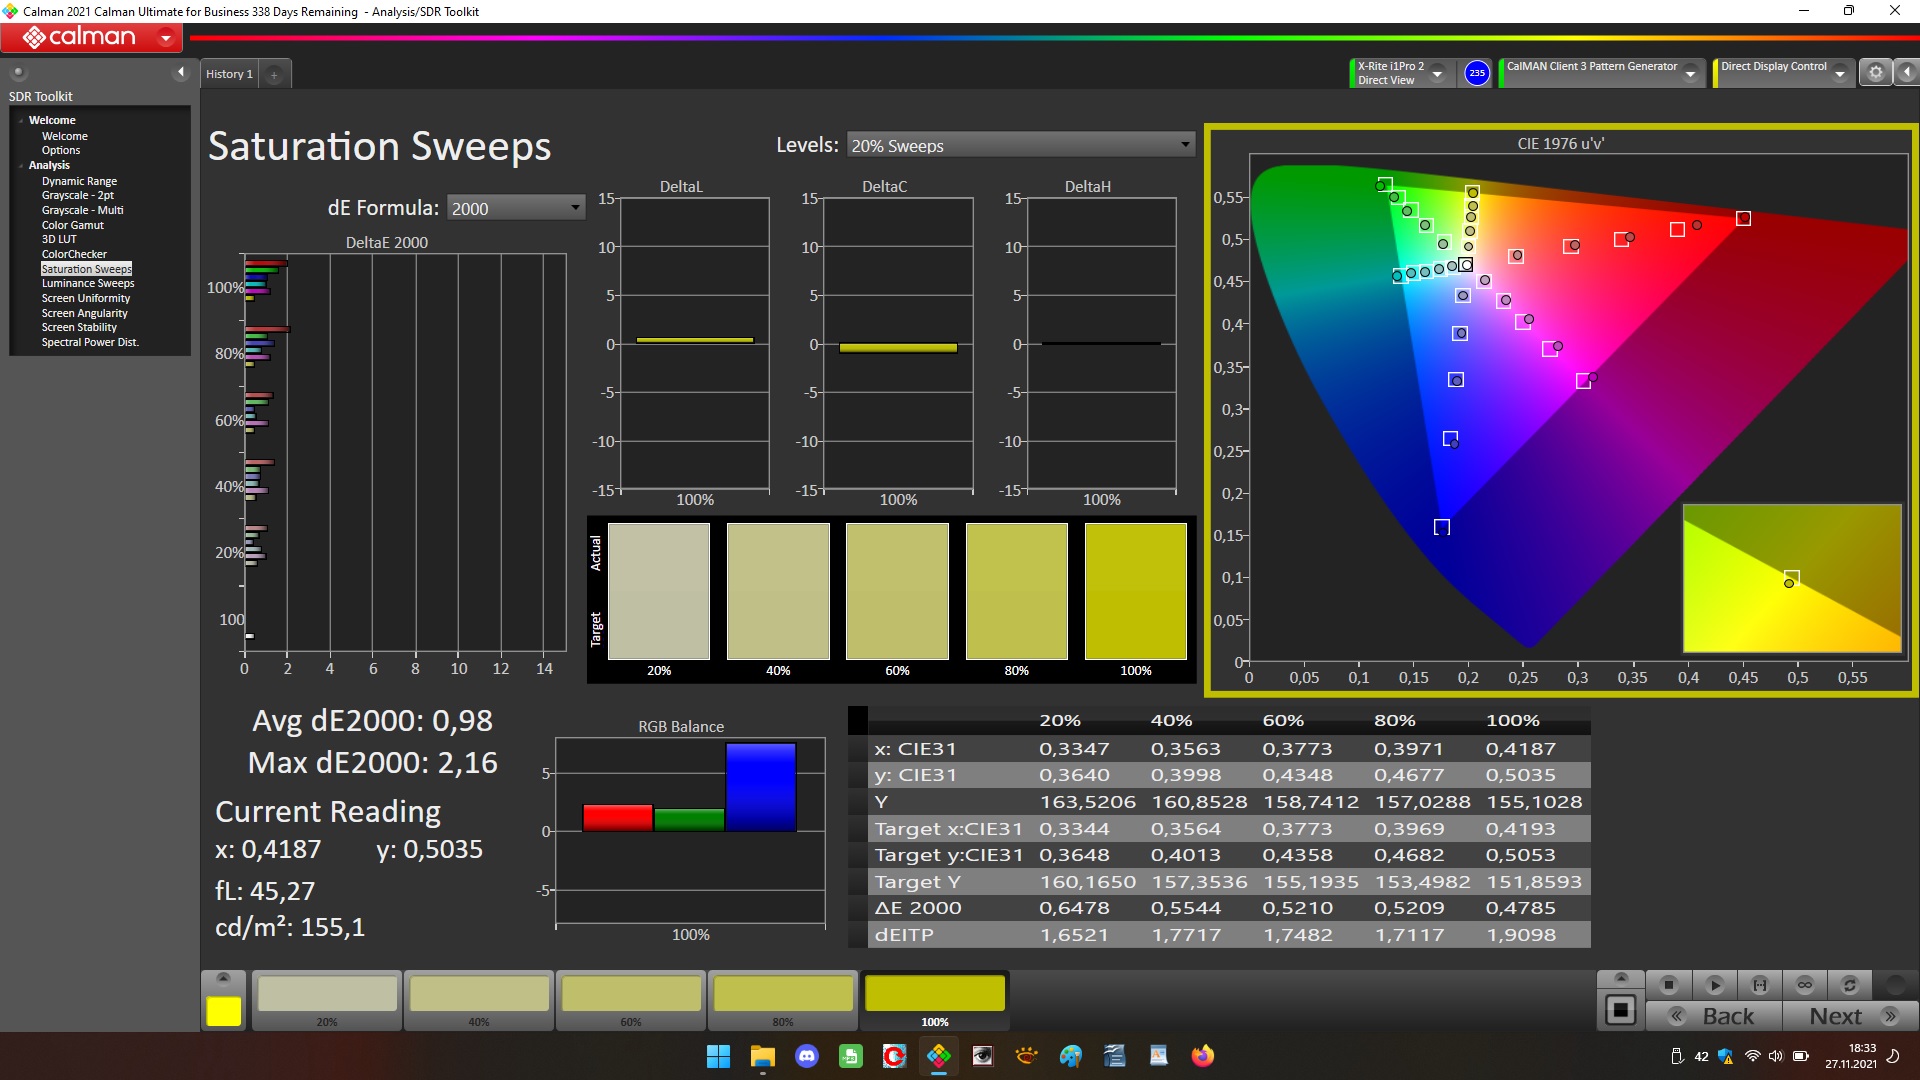
Task: Switch to the History 1 tab
Action: [229, 74]
